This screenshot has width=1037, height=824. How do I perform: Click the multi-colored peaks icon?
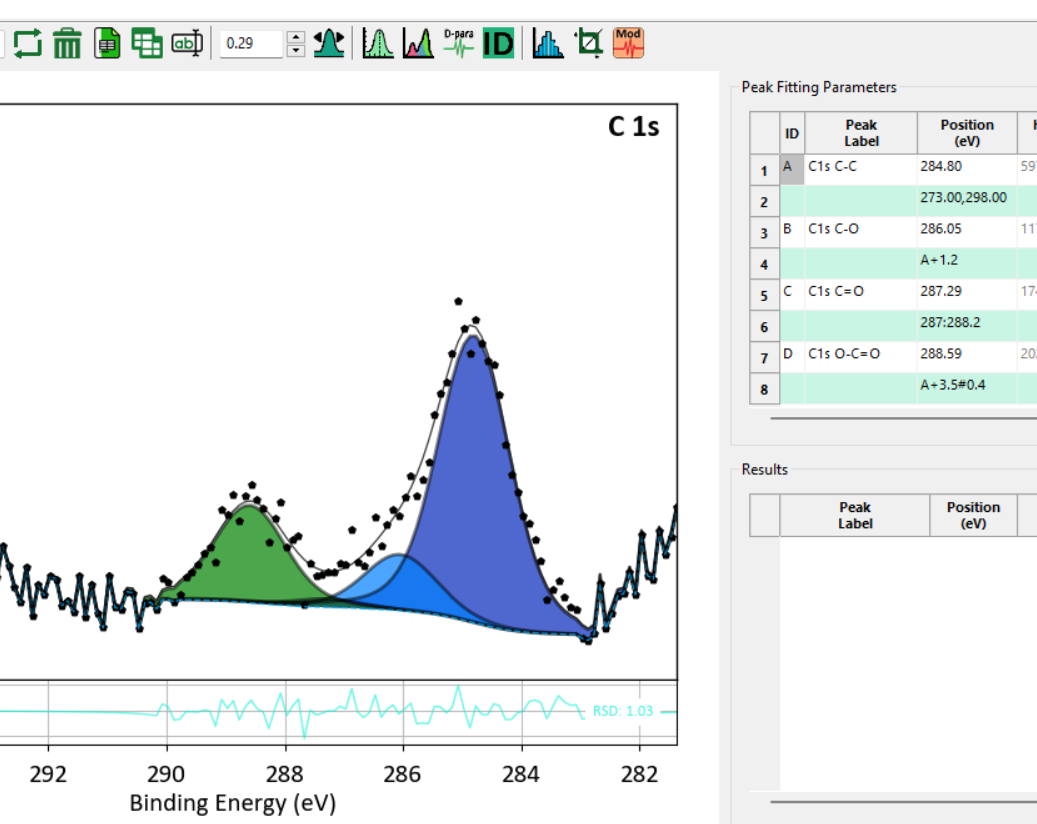418,44
